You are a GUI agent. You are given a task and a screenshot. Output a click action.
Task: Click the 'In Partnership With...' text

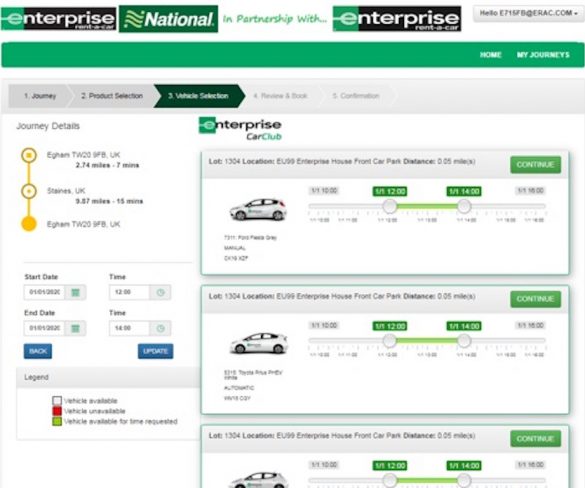click(275, 19)
